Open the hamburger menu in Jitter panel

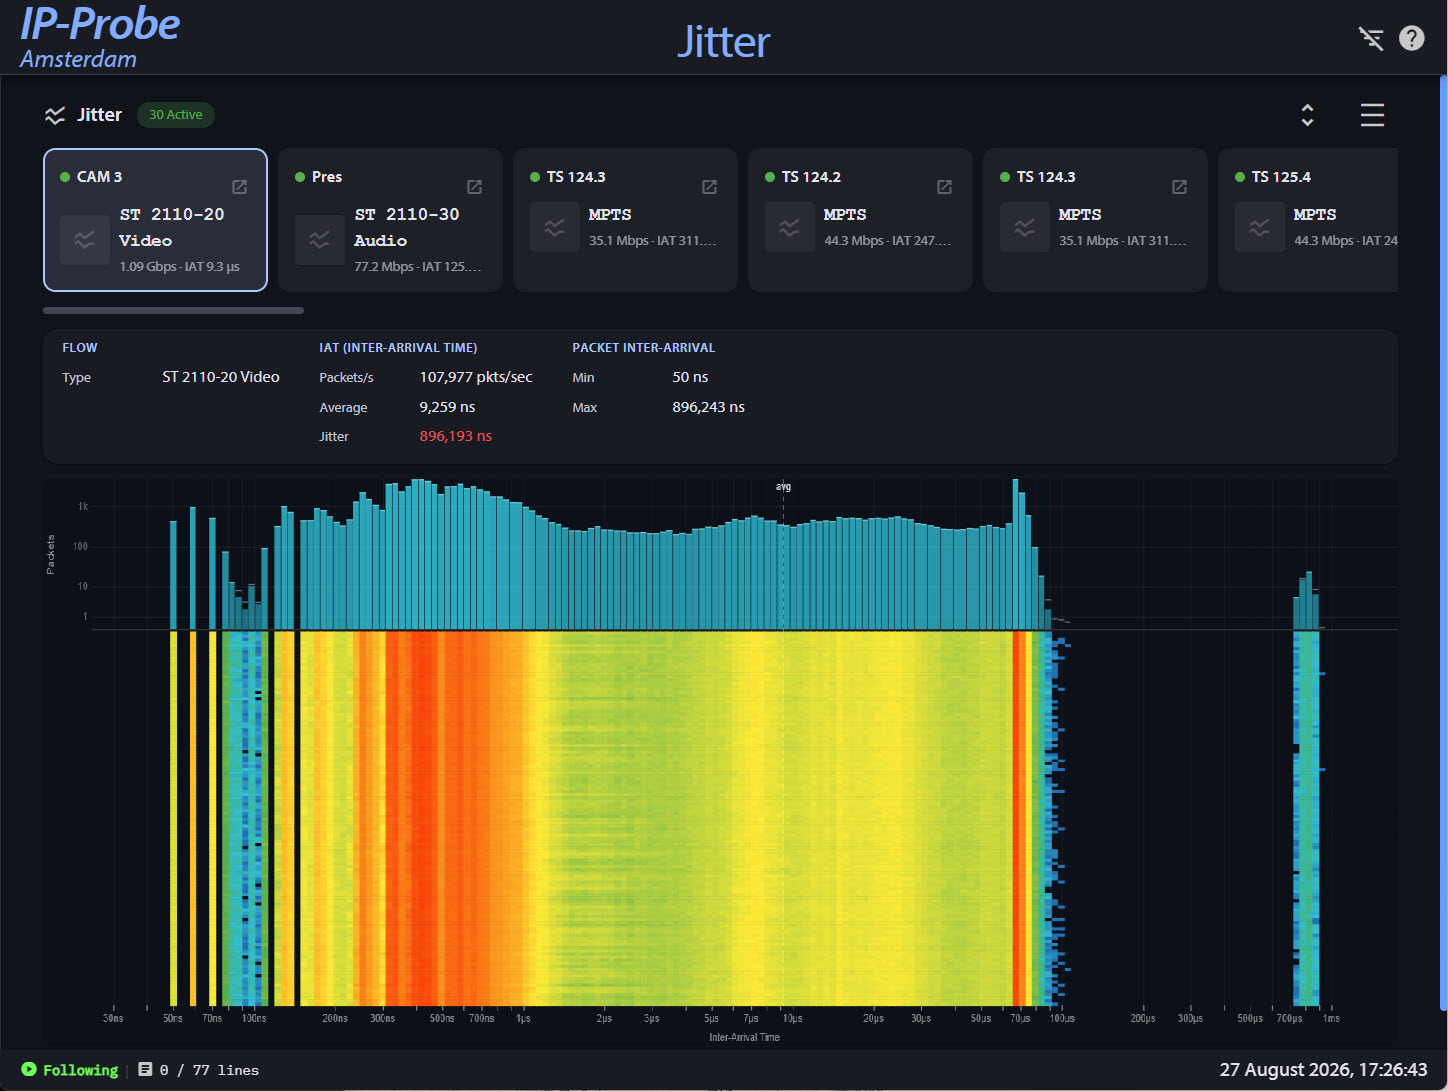(x=1372, y=115)
